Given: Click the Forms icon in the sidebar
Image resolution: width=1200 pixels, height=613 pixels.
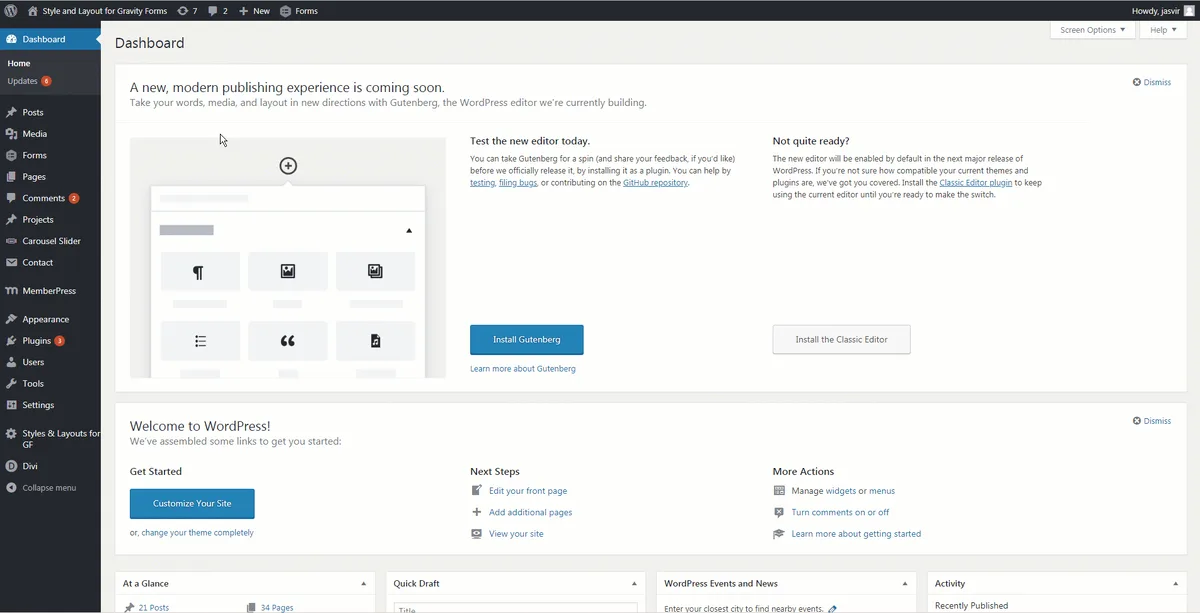Looking at the screenshot, I should point(11,155).
